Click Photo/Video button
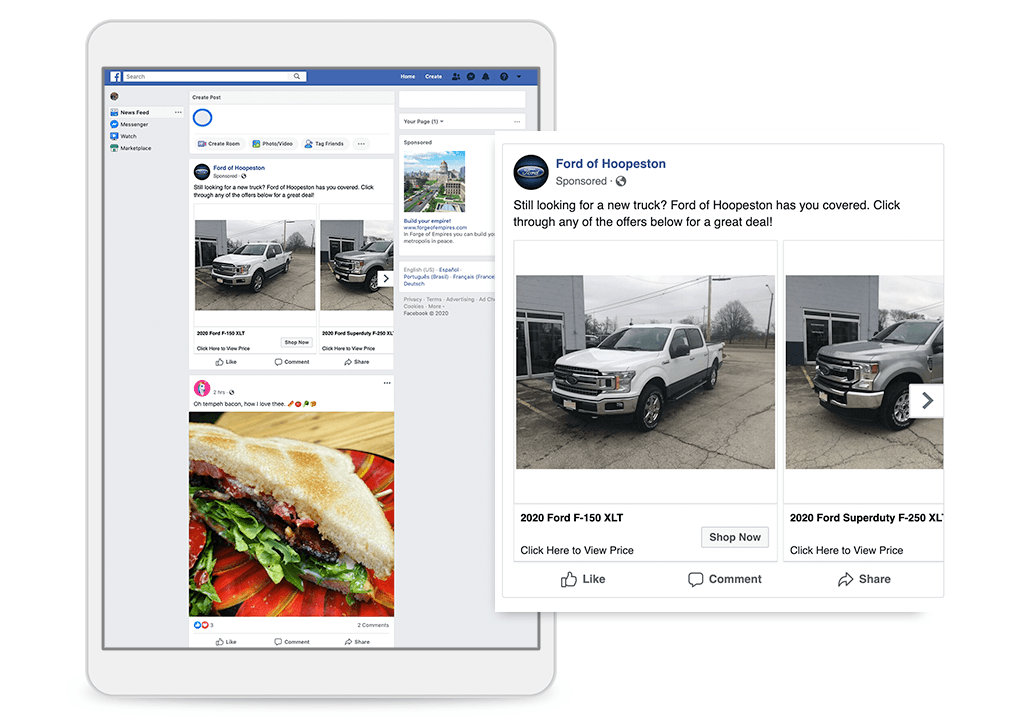 [273, 144]
